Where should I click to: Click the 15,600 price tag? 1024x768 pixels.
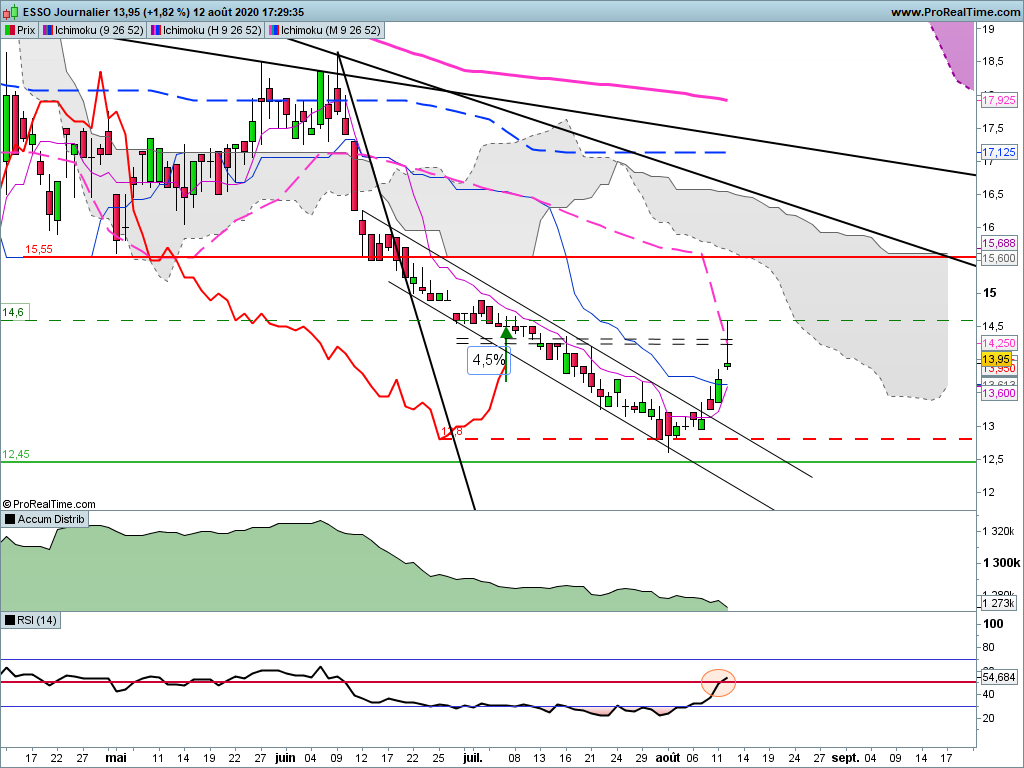999,258
